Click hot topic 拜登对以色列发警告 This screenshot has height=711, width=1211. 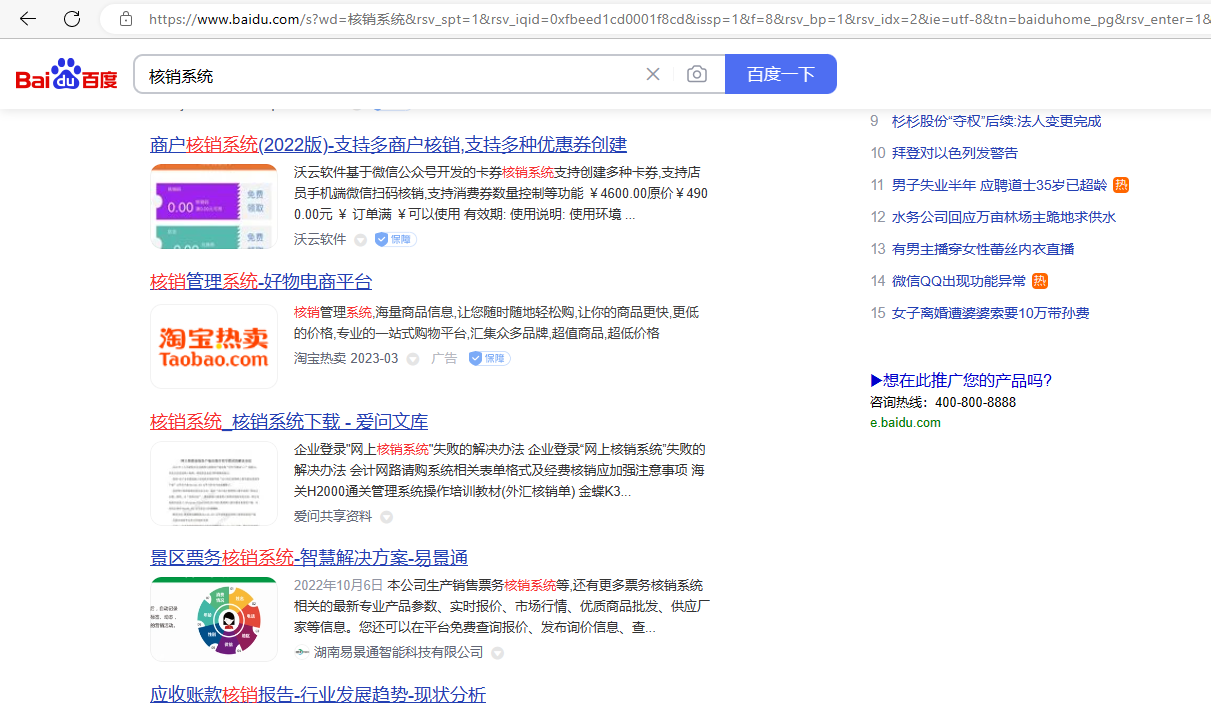coord(954,153)
